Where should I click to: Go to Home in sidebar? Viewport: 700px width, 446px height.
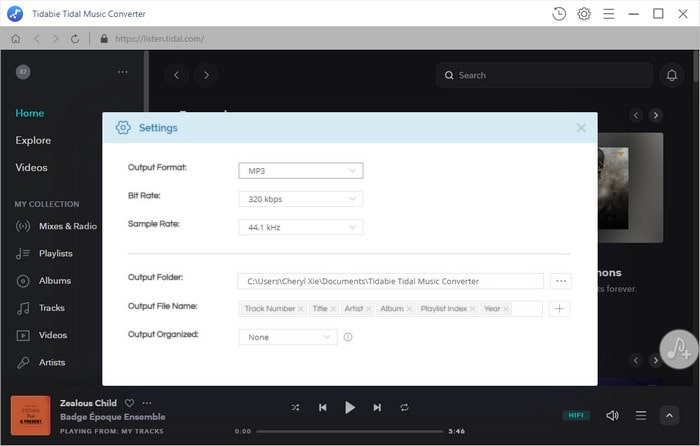pyautogui.click(x=30, y=113)
